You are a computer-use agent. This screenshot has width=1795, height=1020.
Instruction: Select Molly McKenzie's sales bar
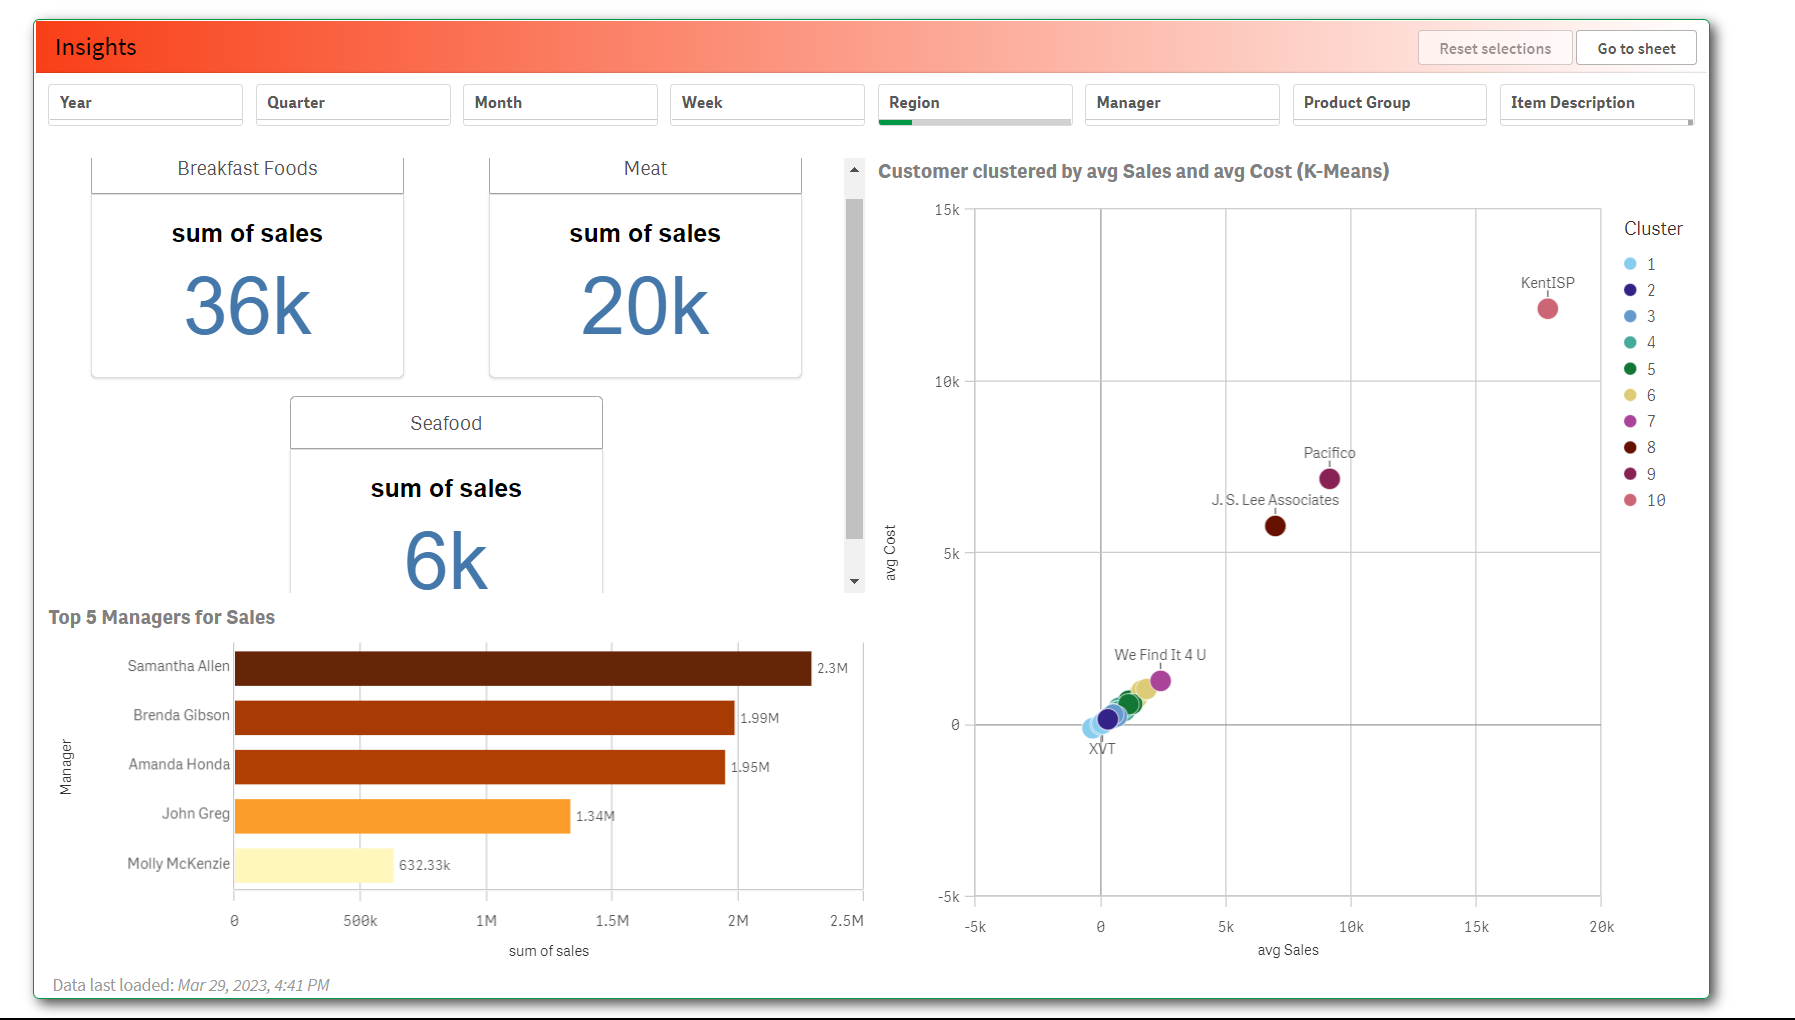pyautogui.click(x=313, y=864)
